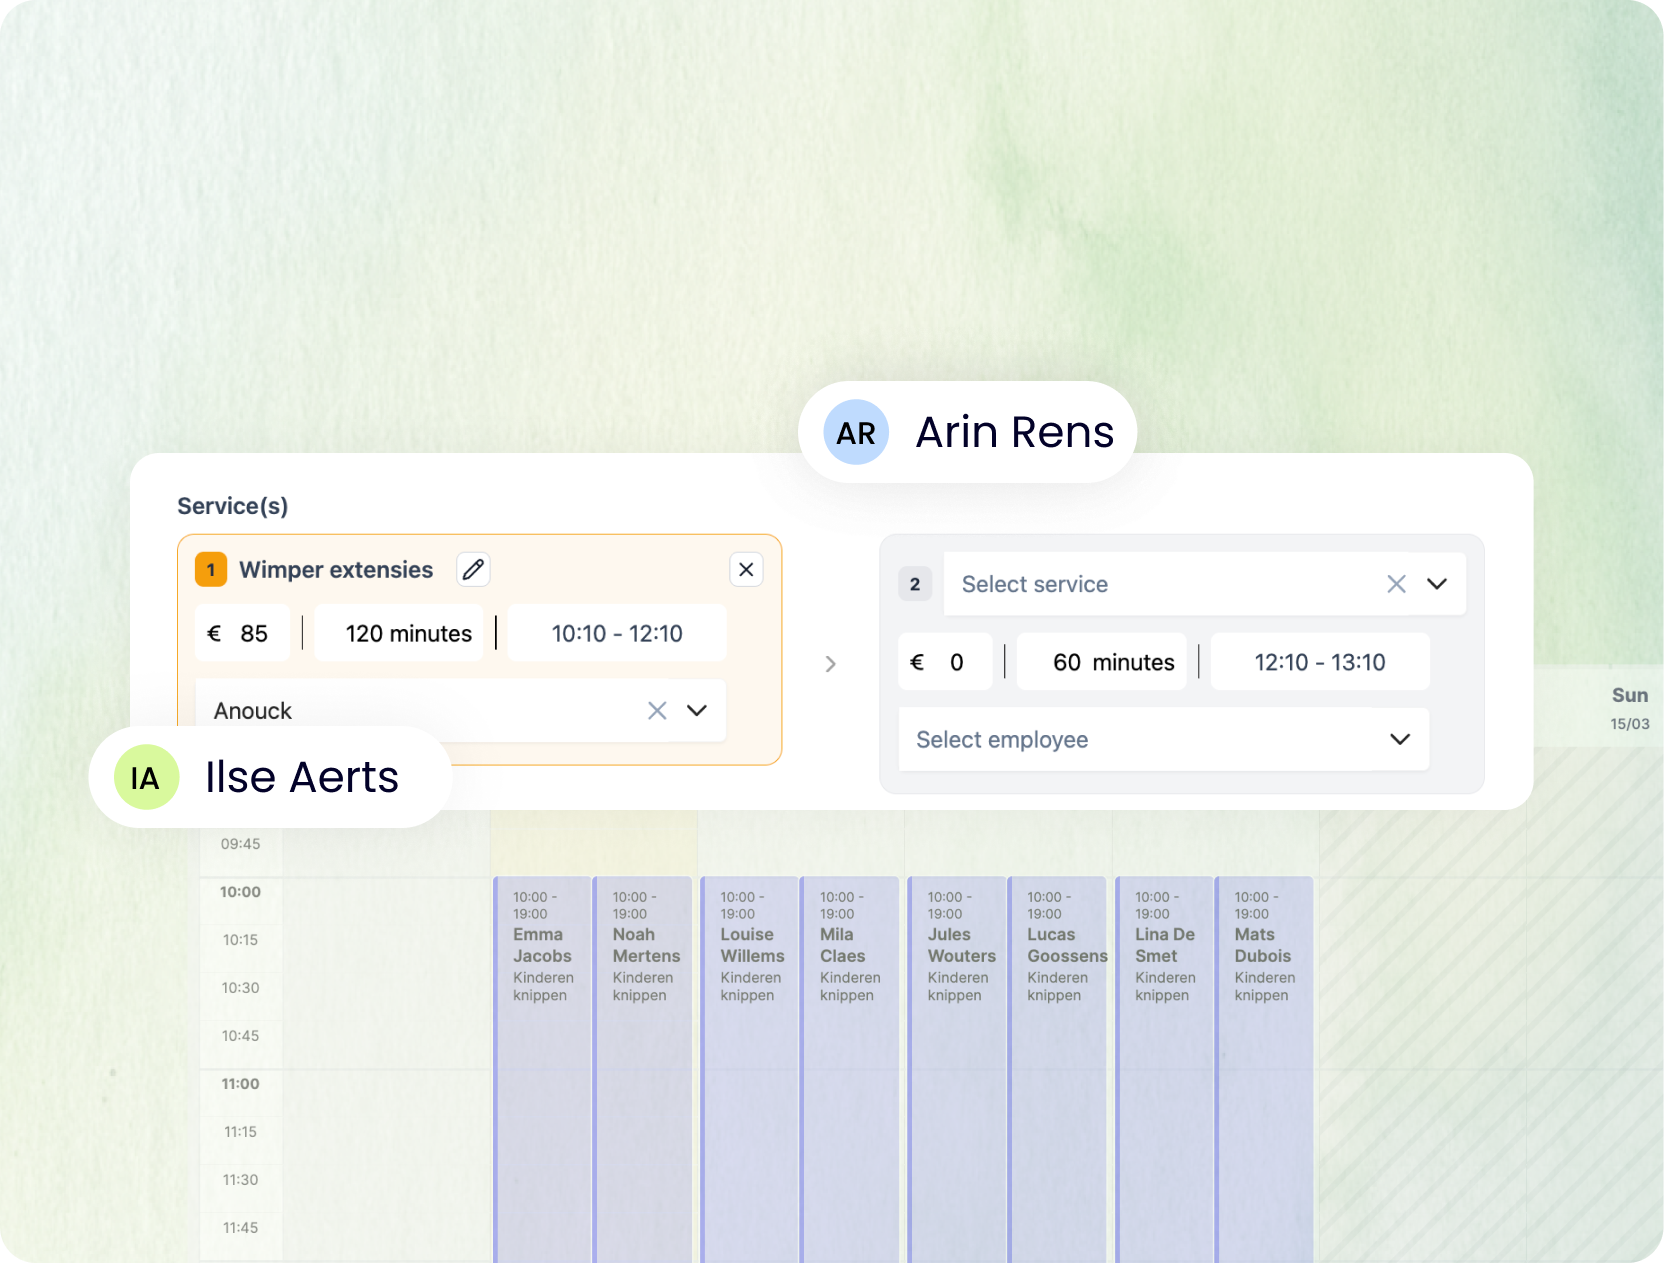The height and width of the screenshot is (1263, 1664).
Task: Edit the Wimper extensies service with pencil icon
Action: coord(473,570)
